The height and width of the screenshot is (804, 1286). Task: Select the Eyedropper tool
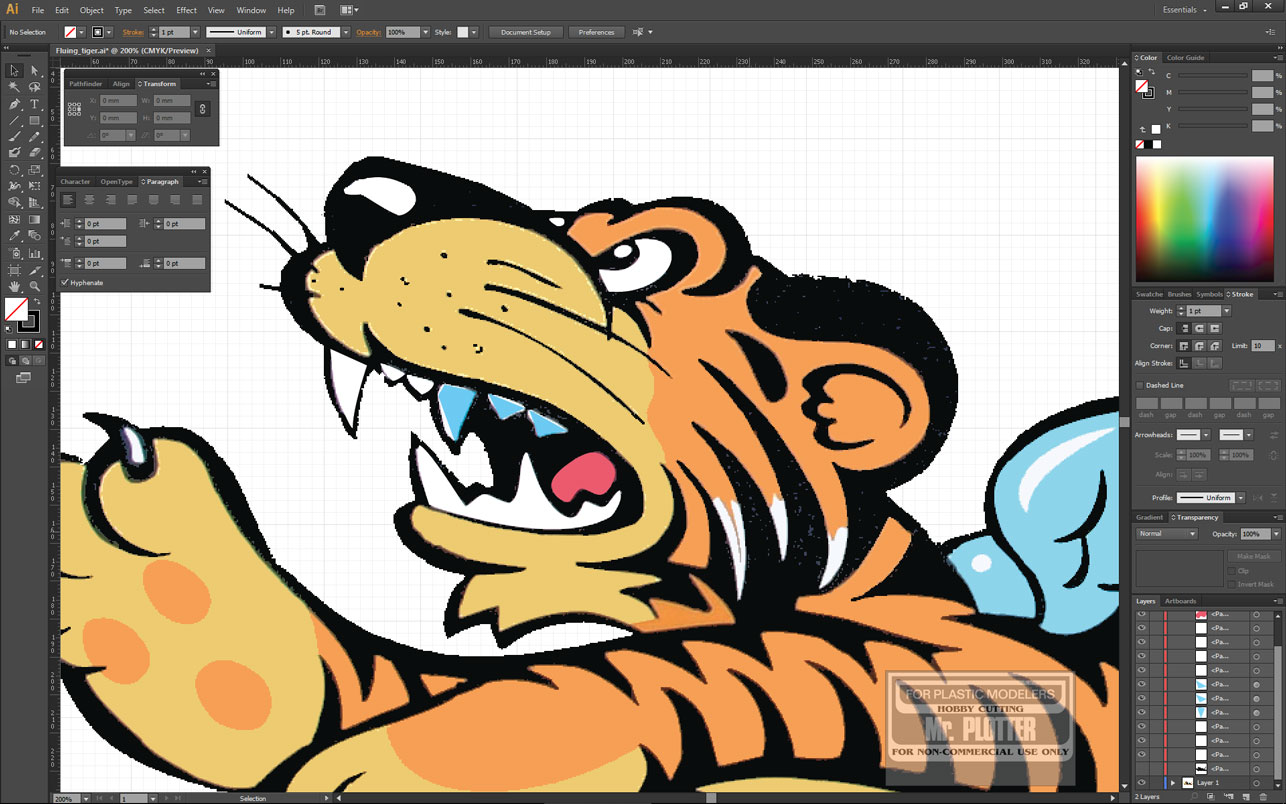14,236
